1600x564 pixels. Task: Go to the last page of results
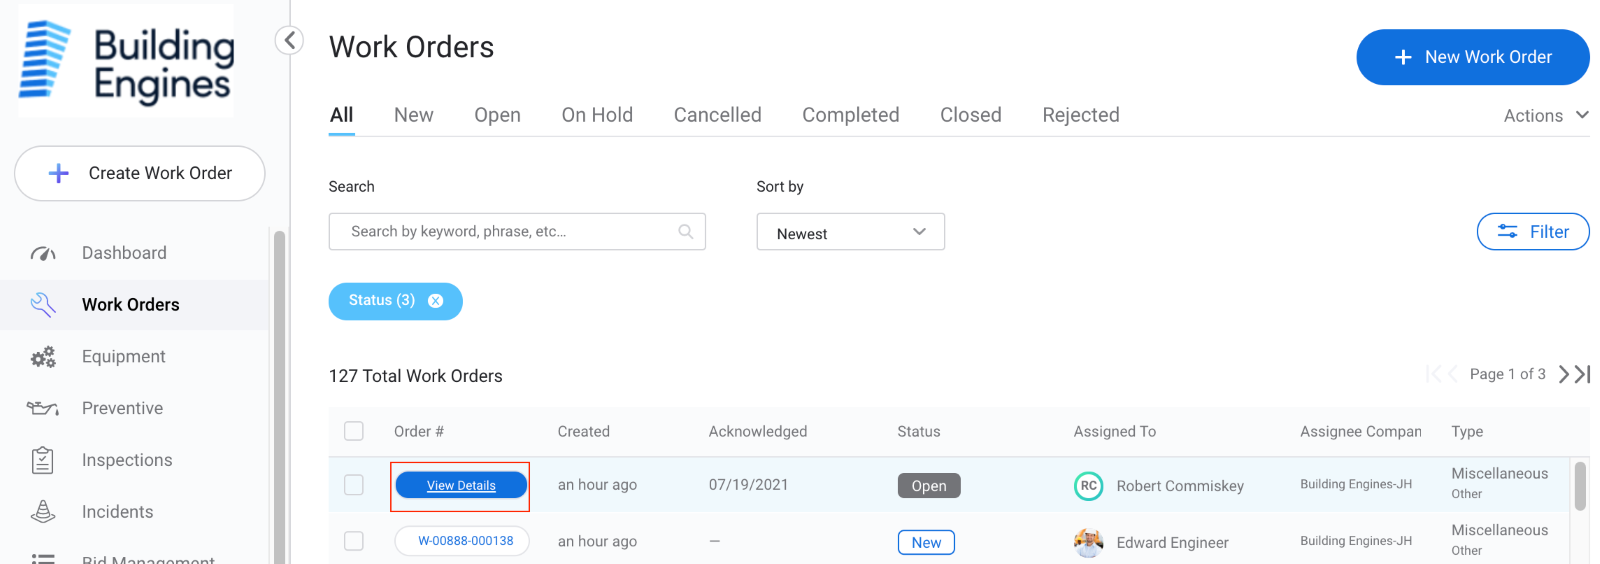point(1583,374)
